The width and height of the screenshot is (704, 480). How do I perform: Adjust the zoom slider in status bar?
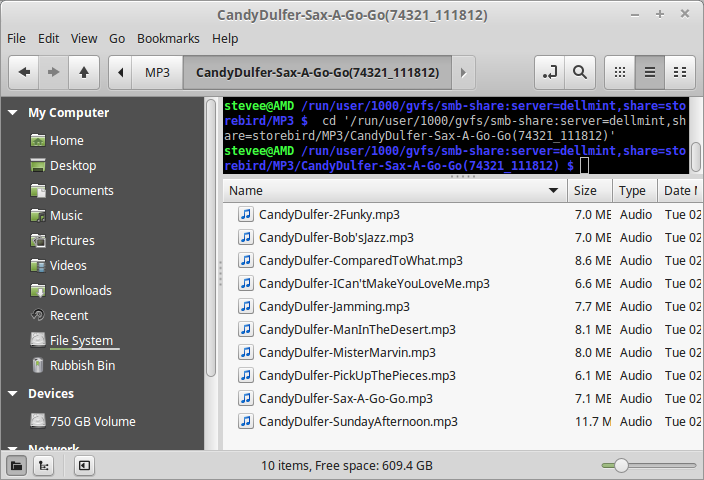click(x=621, y=465)
